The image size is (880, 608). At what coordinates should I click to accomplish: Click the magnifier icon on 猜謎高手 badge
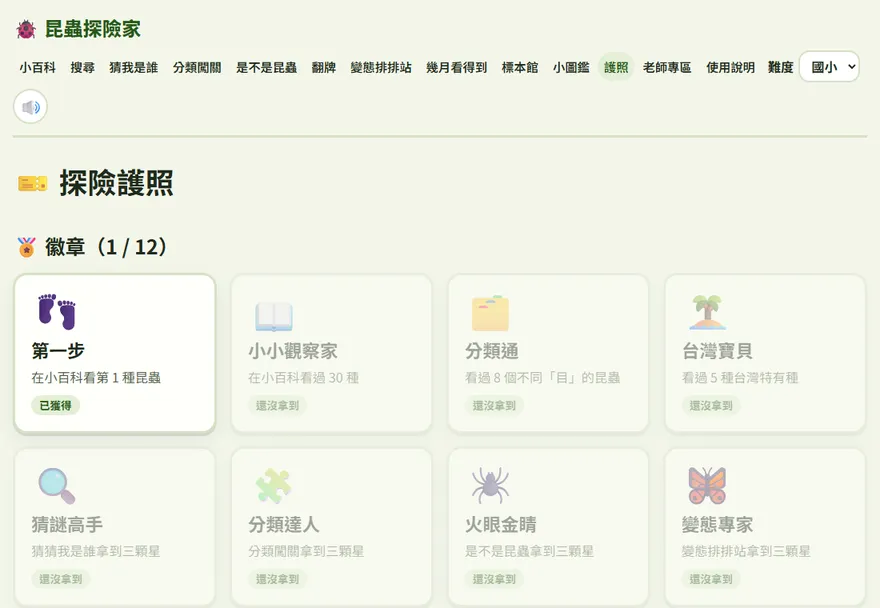coord(57,486)
